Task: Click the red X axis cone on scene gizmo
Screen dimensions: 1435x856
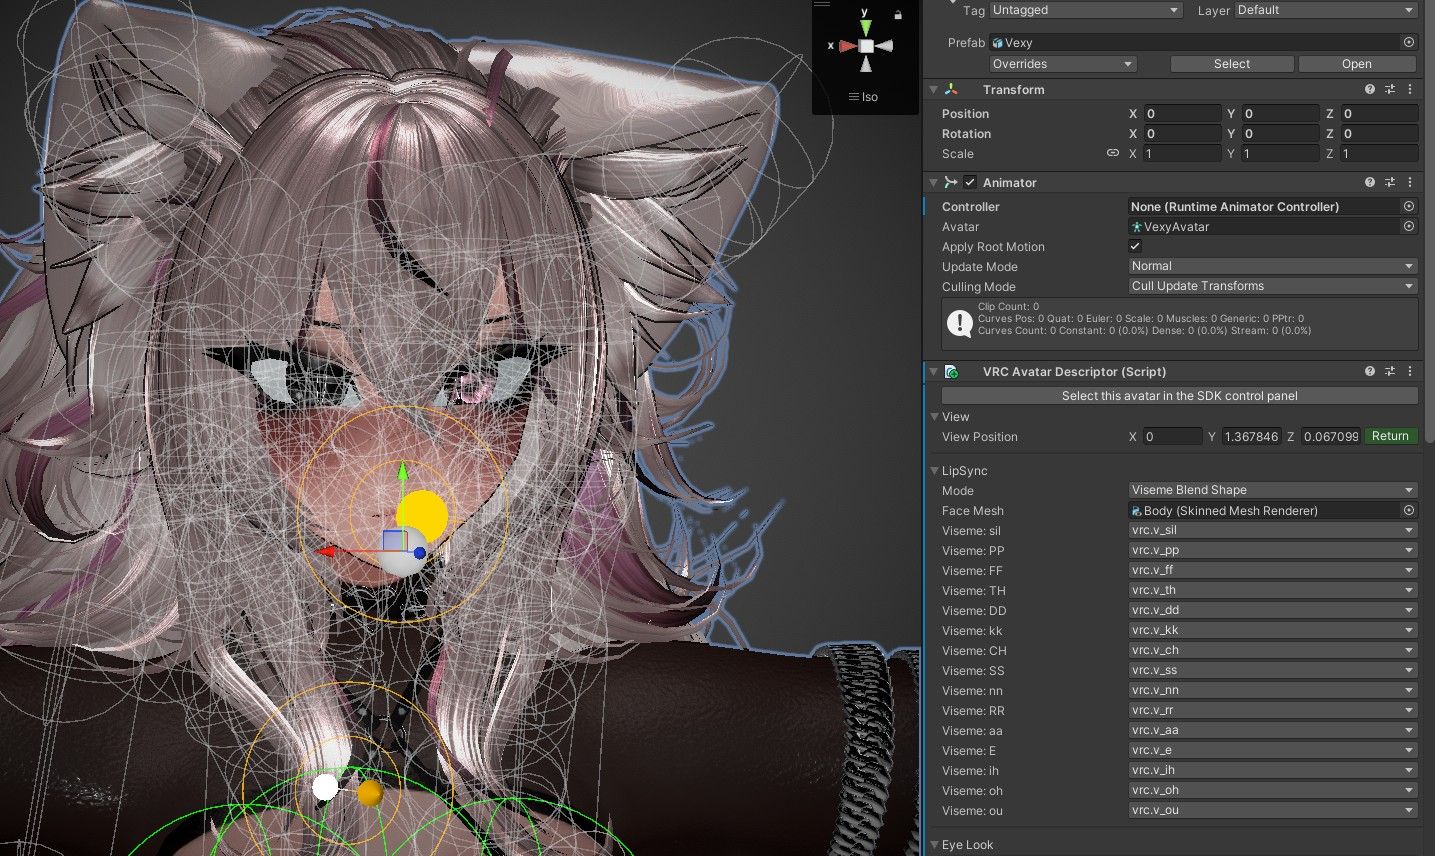Action: [848, 46]
